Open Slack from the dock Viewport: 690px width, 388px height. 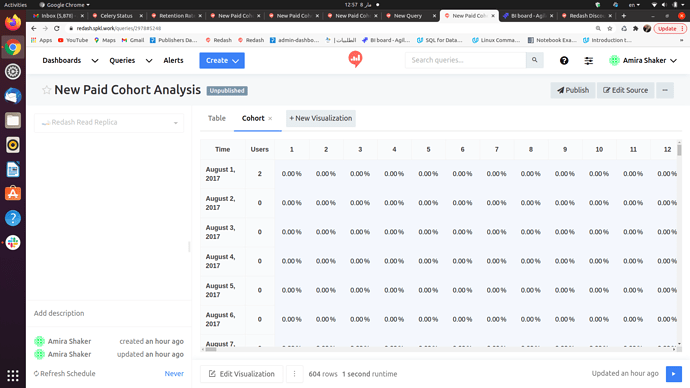13,242
